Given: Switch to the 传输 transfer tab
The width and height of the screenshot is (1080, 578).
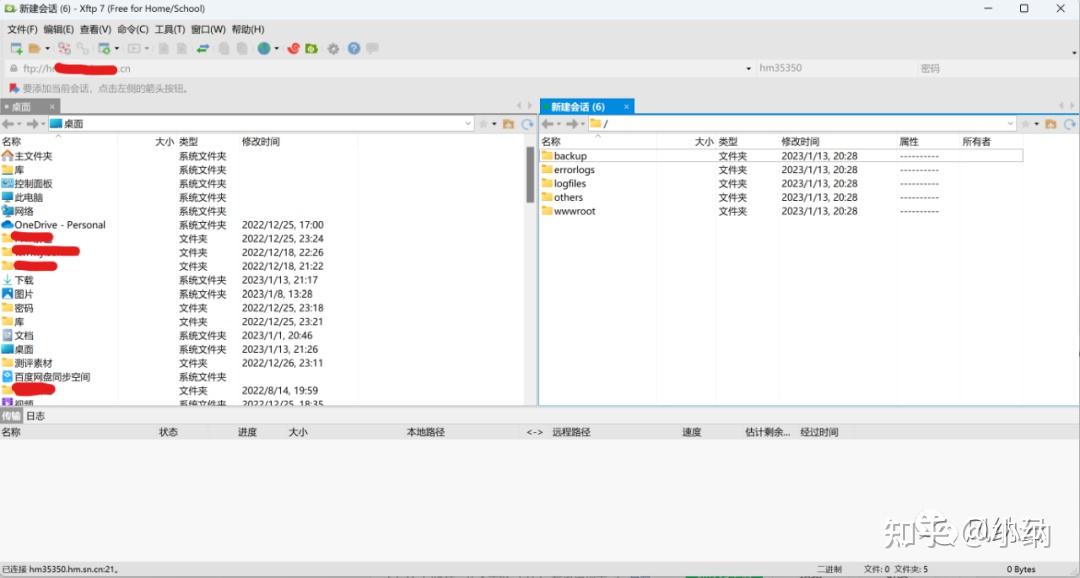Looking at the screenshot, I should [12, 415].
